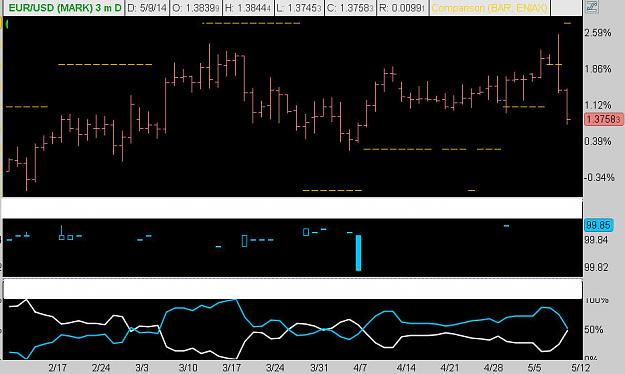Image resolution: width=625 pixels, height=374 pixels.
Task: Click the 3/31 date on time axis
Action: (319, 367)
